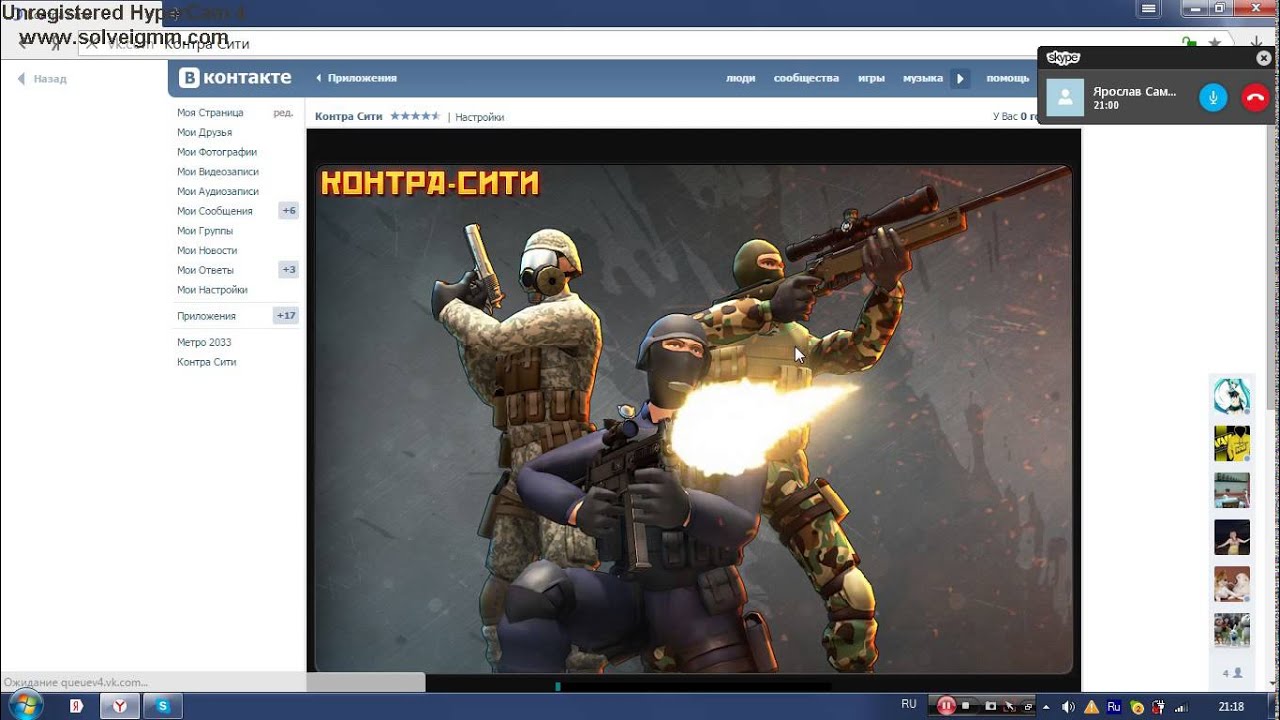Click the '+3' answers counter badge

click(289, 270)
